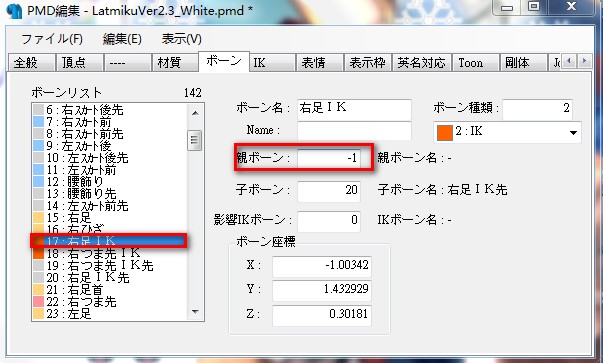
Task: Click the bone list scroll down arrow
Action: pos(195,311)
